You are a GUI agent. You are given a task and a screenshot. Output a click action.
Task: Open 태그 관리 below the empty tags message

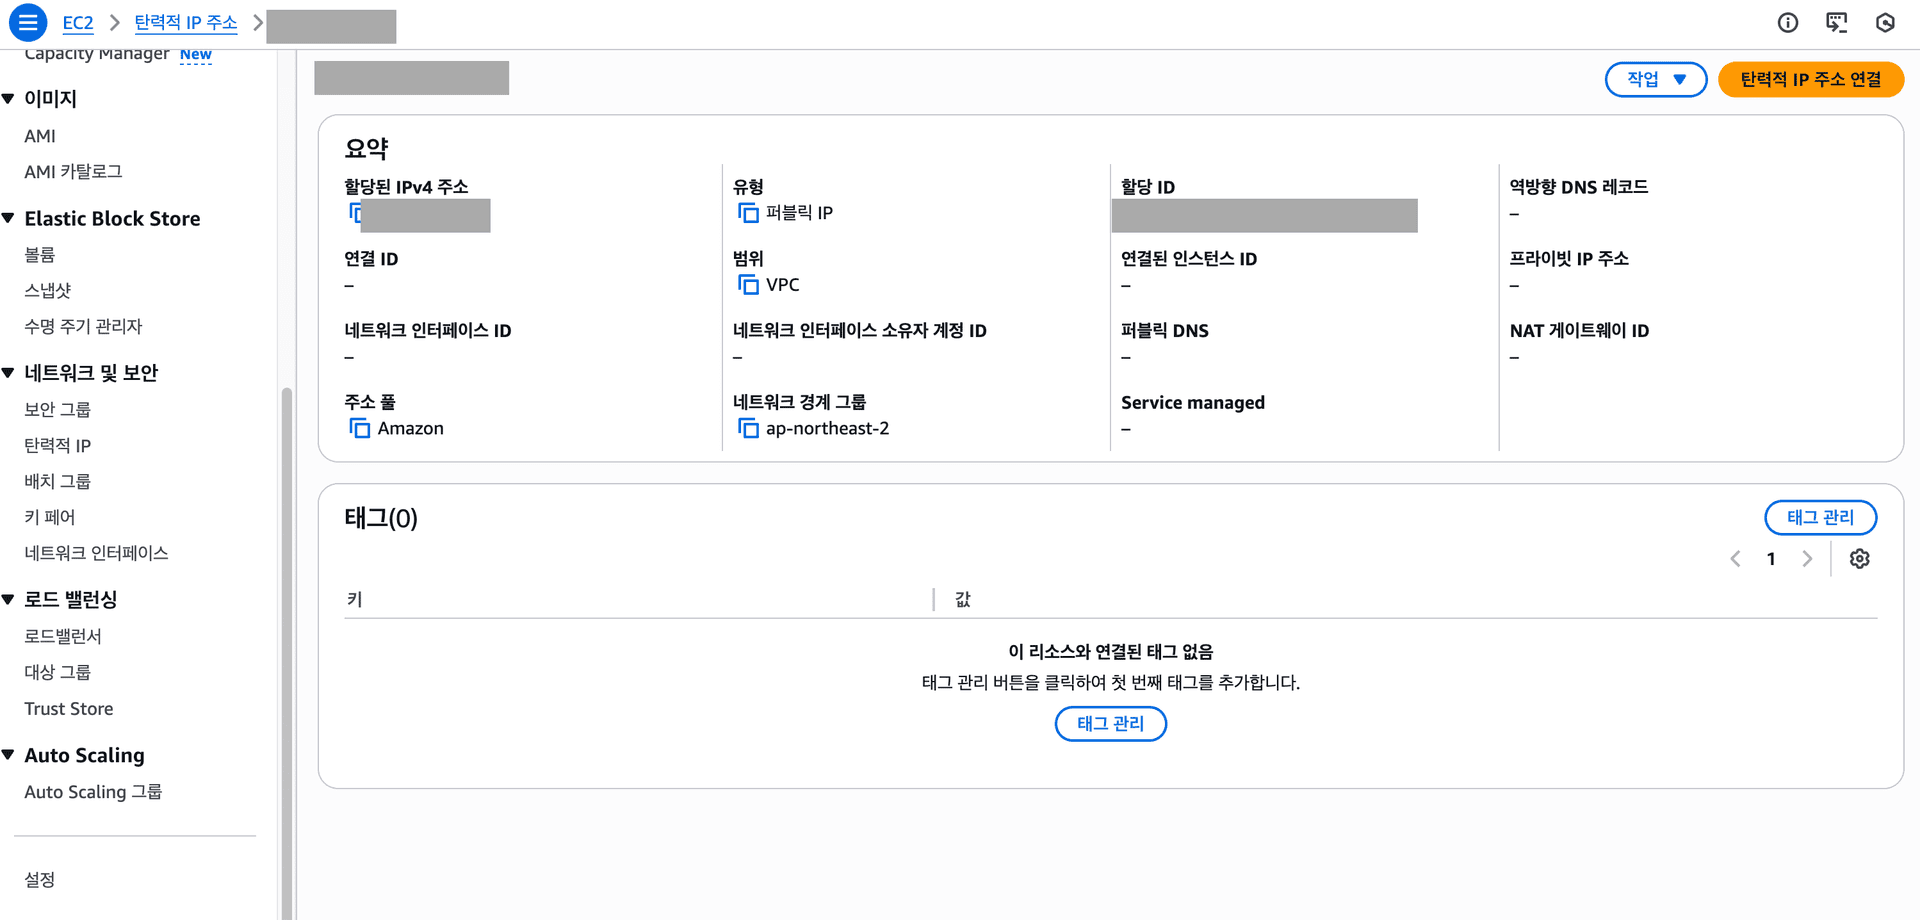(1110, 723)
